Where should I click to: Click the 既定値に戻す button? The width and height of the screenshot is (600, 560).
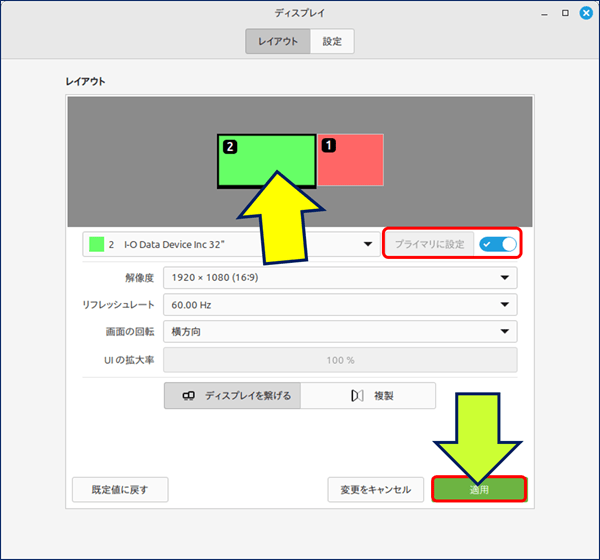click(x=120, y=489)
